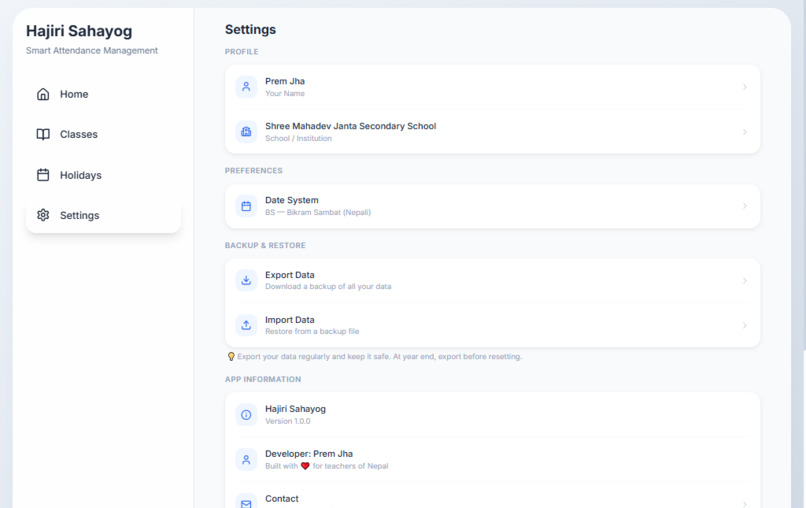Viewport: 806px width, 508px height.
Task: Open chevron on Contact row
Action: click(744, 504)
